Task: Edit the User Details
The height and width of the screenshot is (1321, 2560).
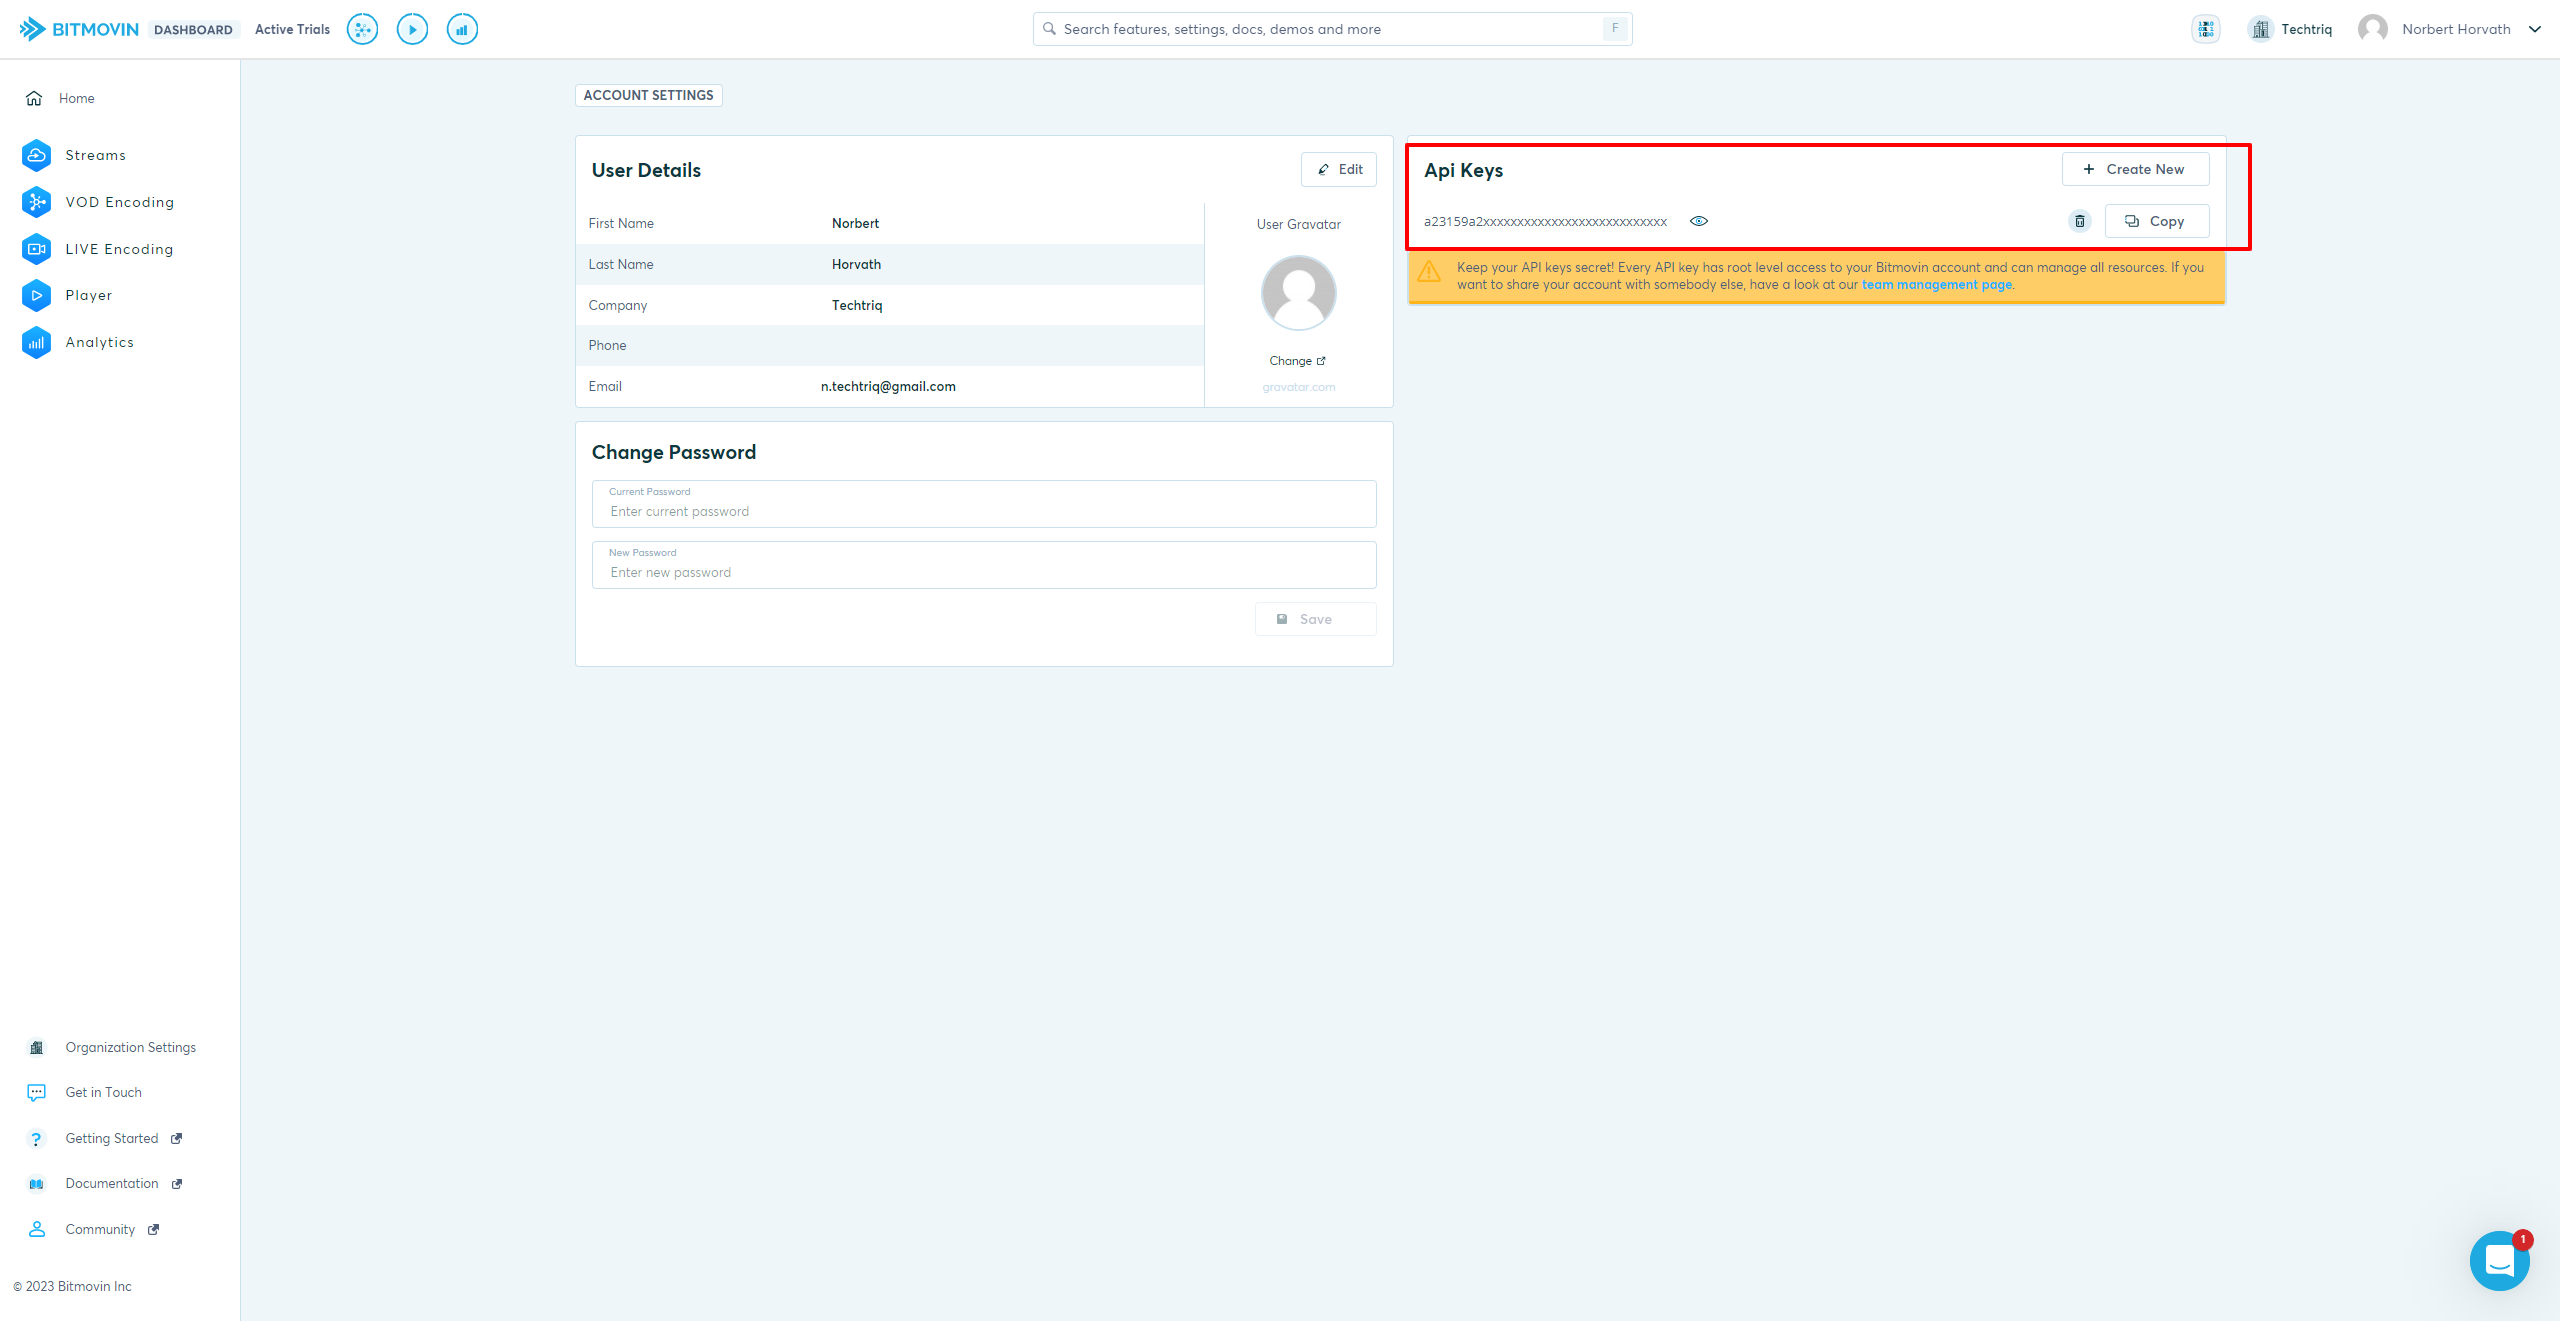Action: click(x=1339, y=169)
